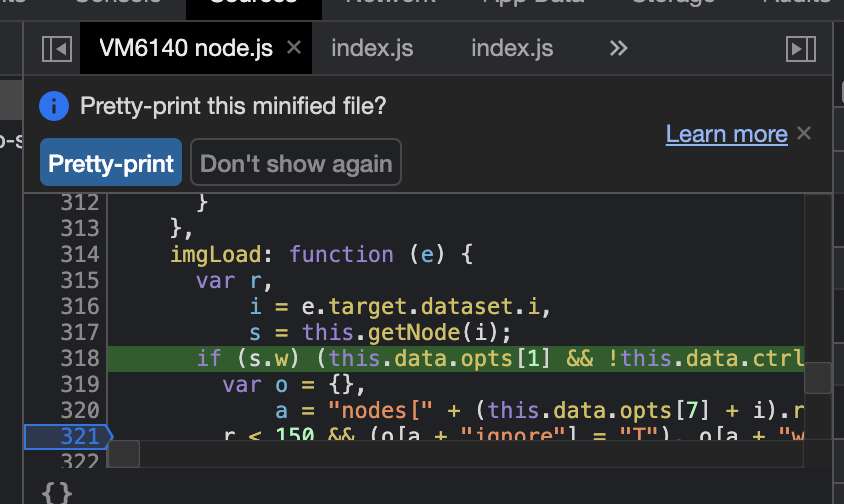Close the VM6140 node.js tab

coord(294,47)
